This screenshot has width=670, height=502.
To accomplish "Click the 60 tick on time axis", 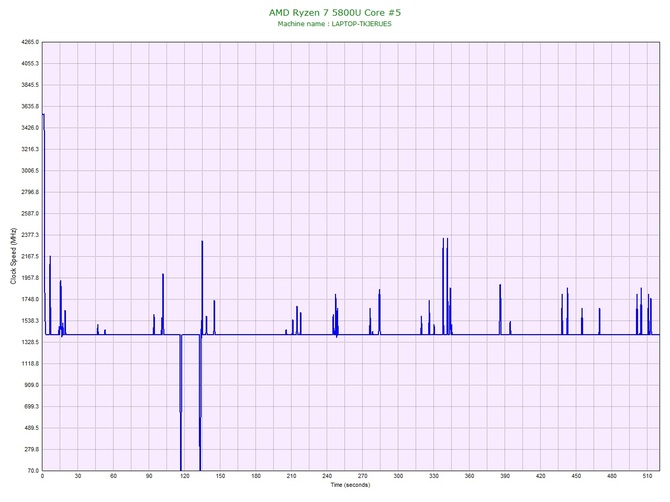I will pyautogui.click(x=113, y=476).
